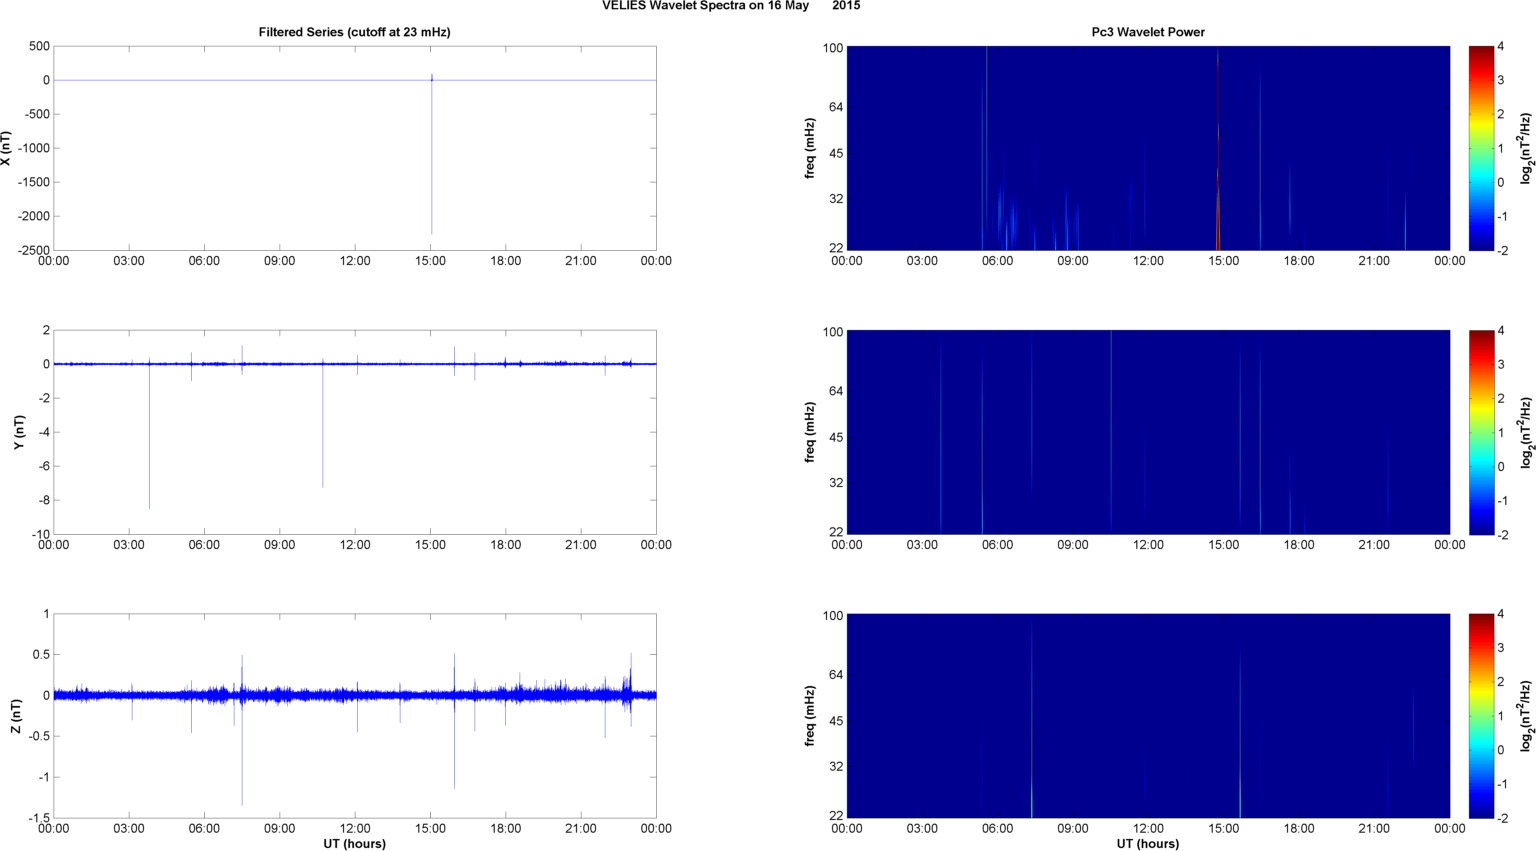This screenshot has height=851, width=1536.
Task: Click the 'Y (nT)' axis label
Action: 18,432
